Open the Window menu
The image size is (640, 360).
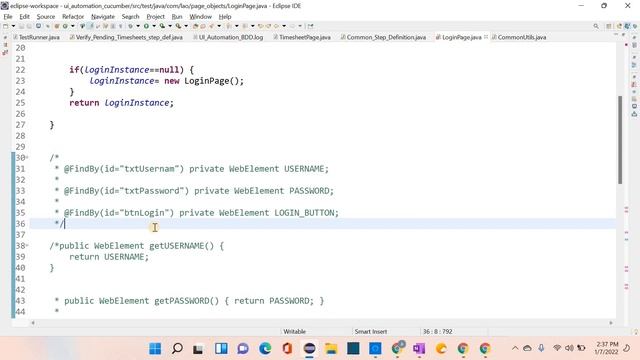pyautogui.click(x=200, y=17)
